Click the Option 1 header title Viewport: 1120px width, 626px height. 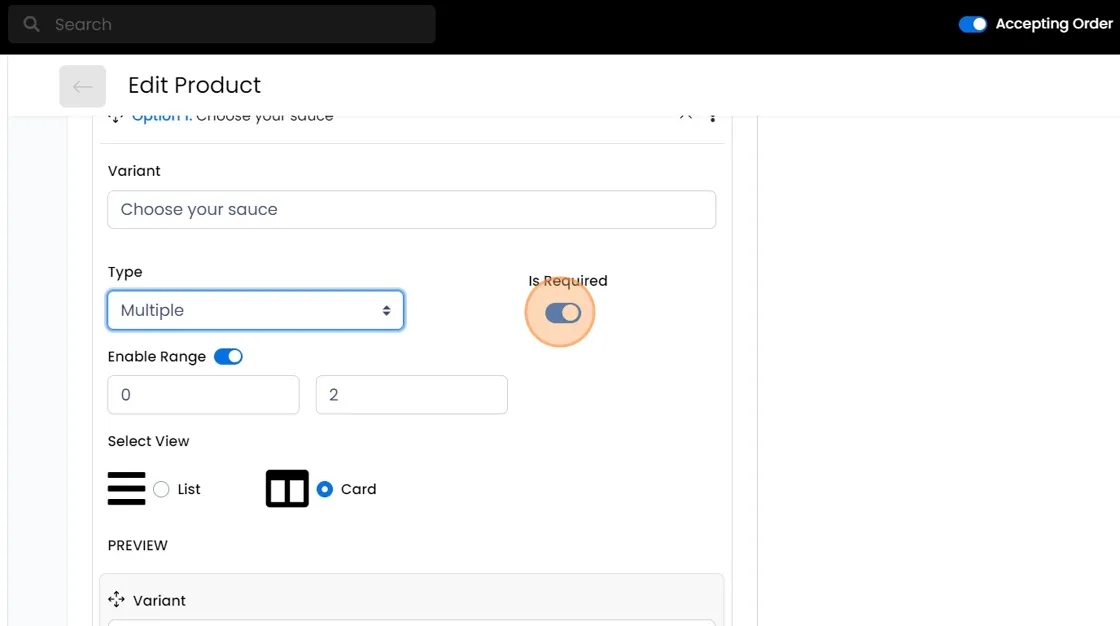[x=232, y=118]
